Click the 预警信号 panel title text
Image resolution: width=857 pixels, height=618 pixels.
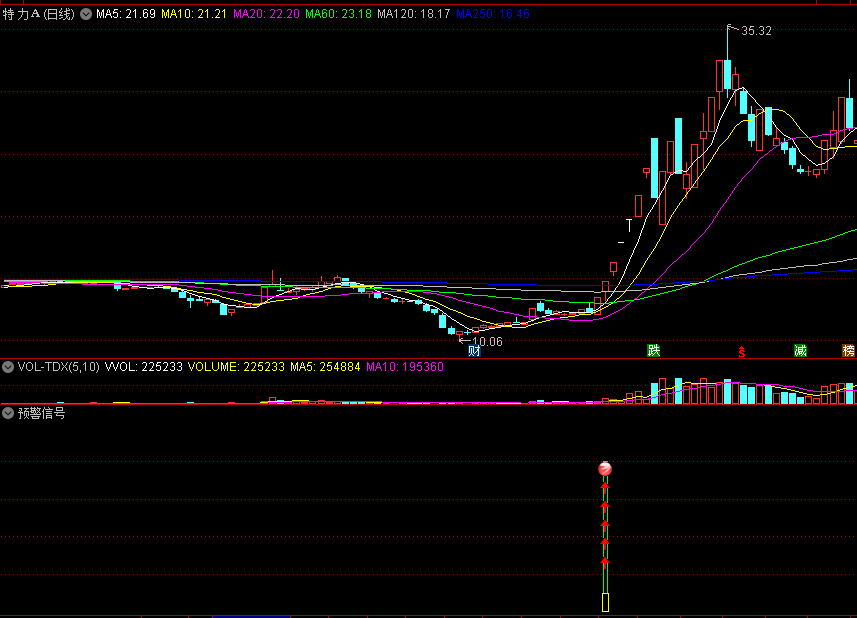42,414
